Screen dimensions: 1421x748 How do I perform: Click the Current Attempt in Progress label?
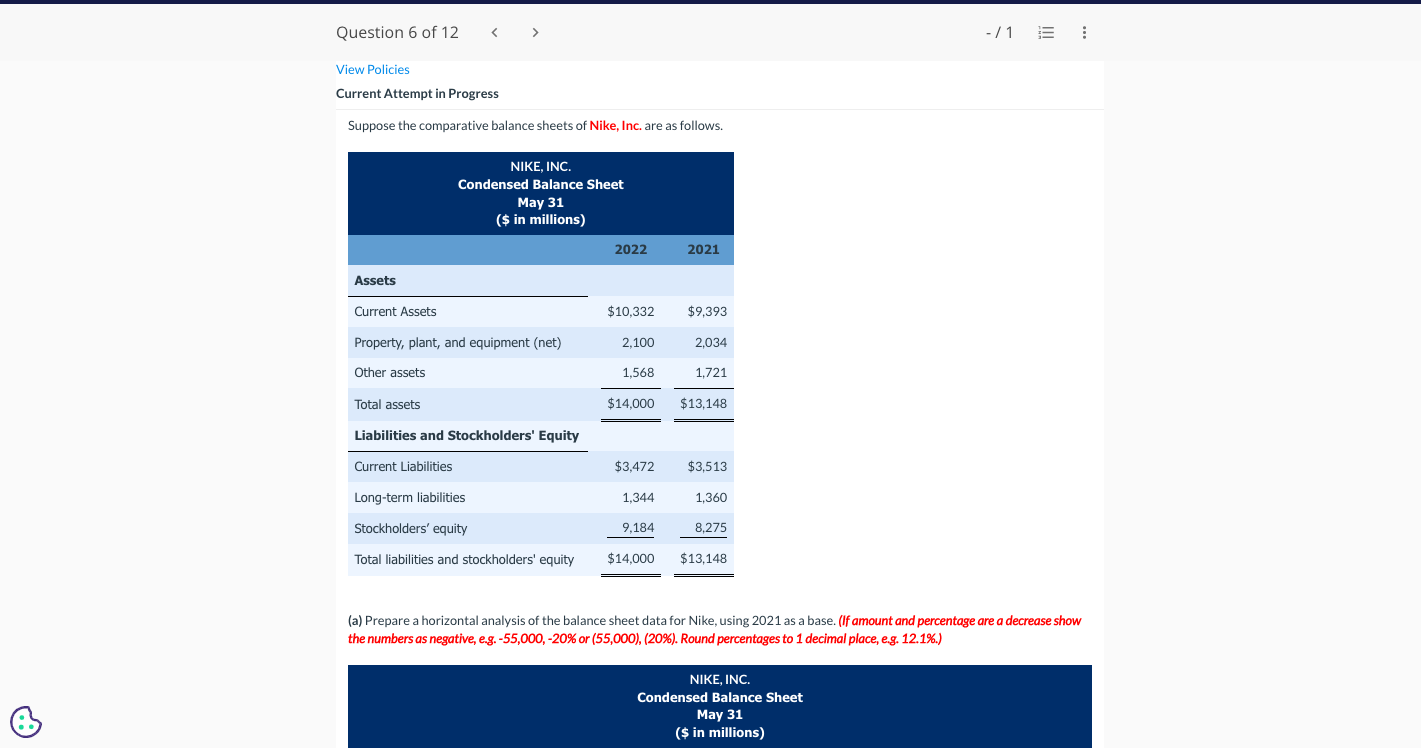pos(417,93)
